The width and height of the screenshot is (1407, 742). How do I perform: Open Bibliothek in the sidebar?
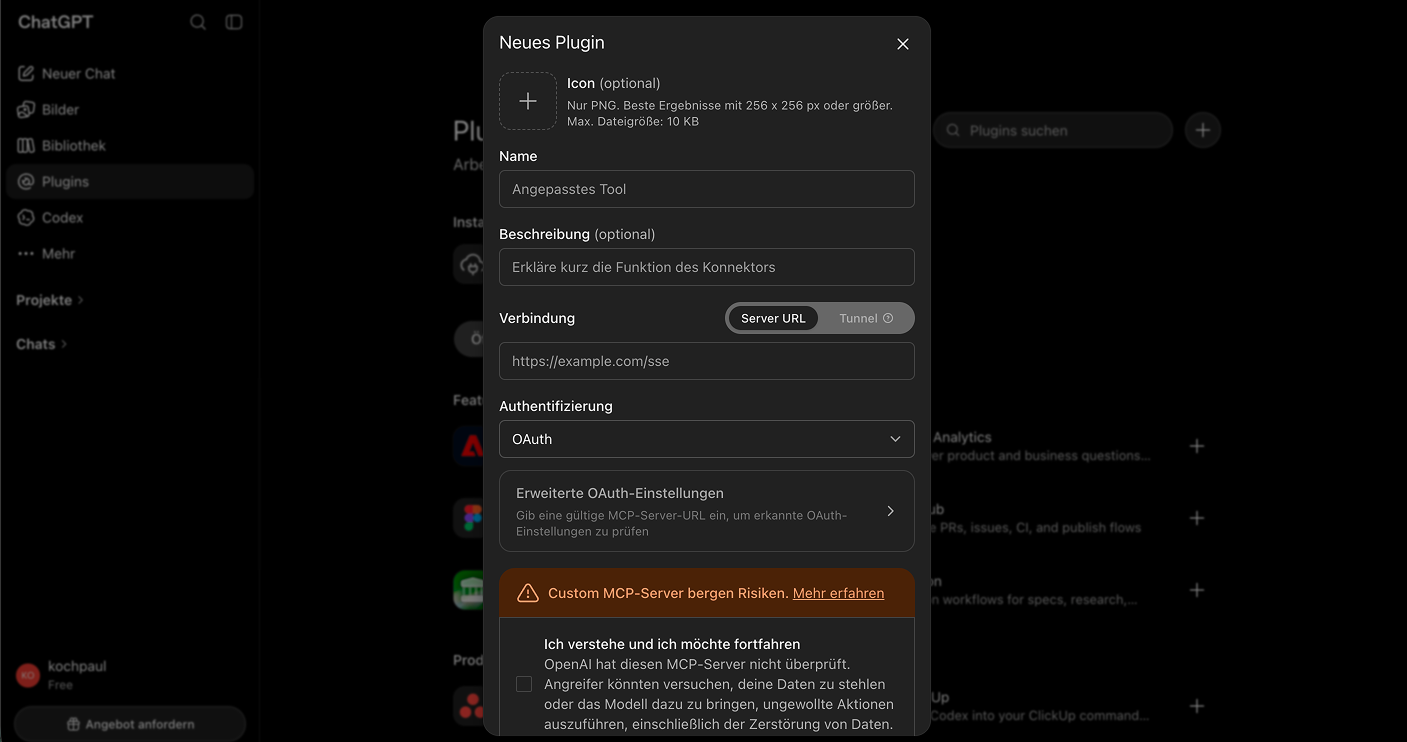[x=130, y=146]
